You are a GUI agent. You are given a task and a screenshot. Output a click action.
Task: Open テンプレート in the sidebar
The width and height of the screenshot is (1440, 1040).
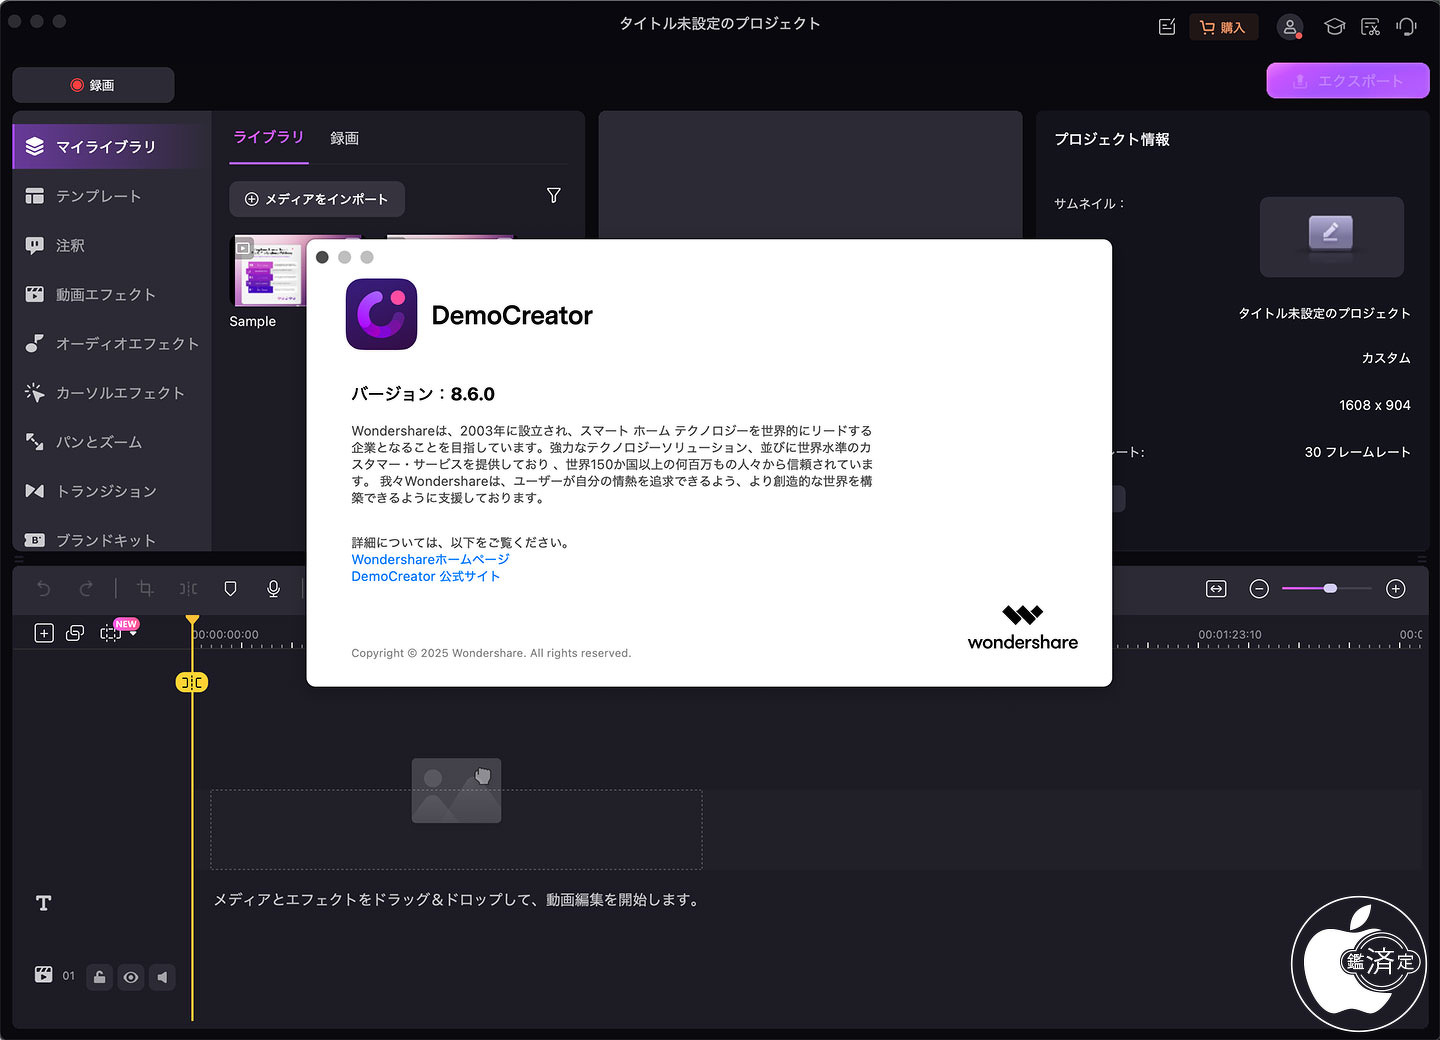click(112, 196)
